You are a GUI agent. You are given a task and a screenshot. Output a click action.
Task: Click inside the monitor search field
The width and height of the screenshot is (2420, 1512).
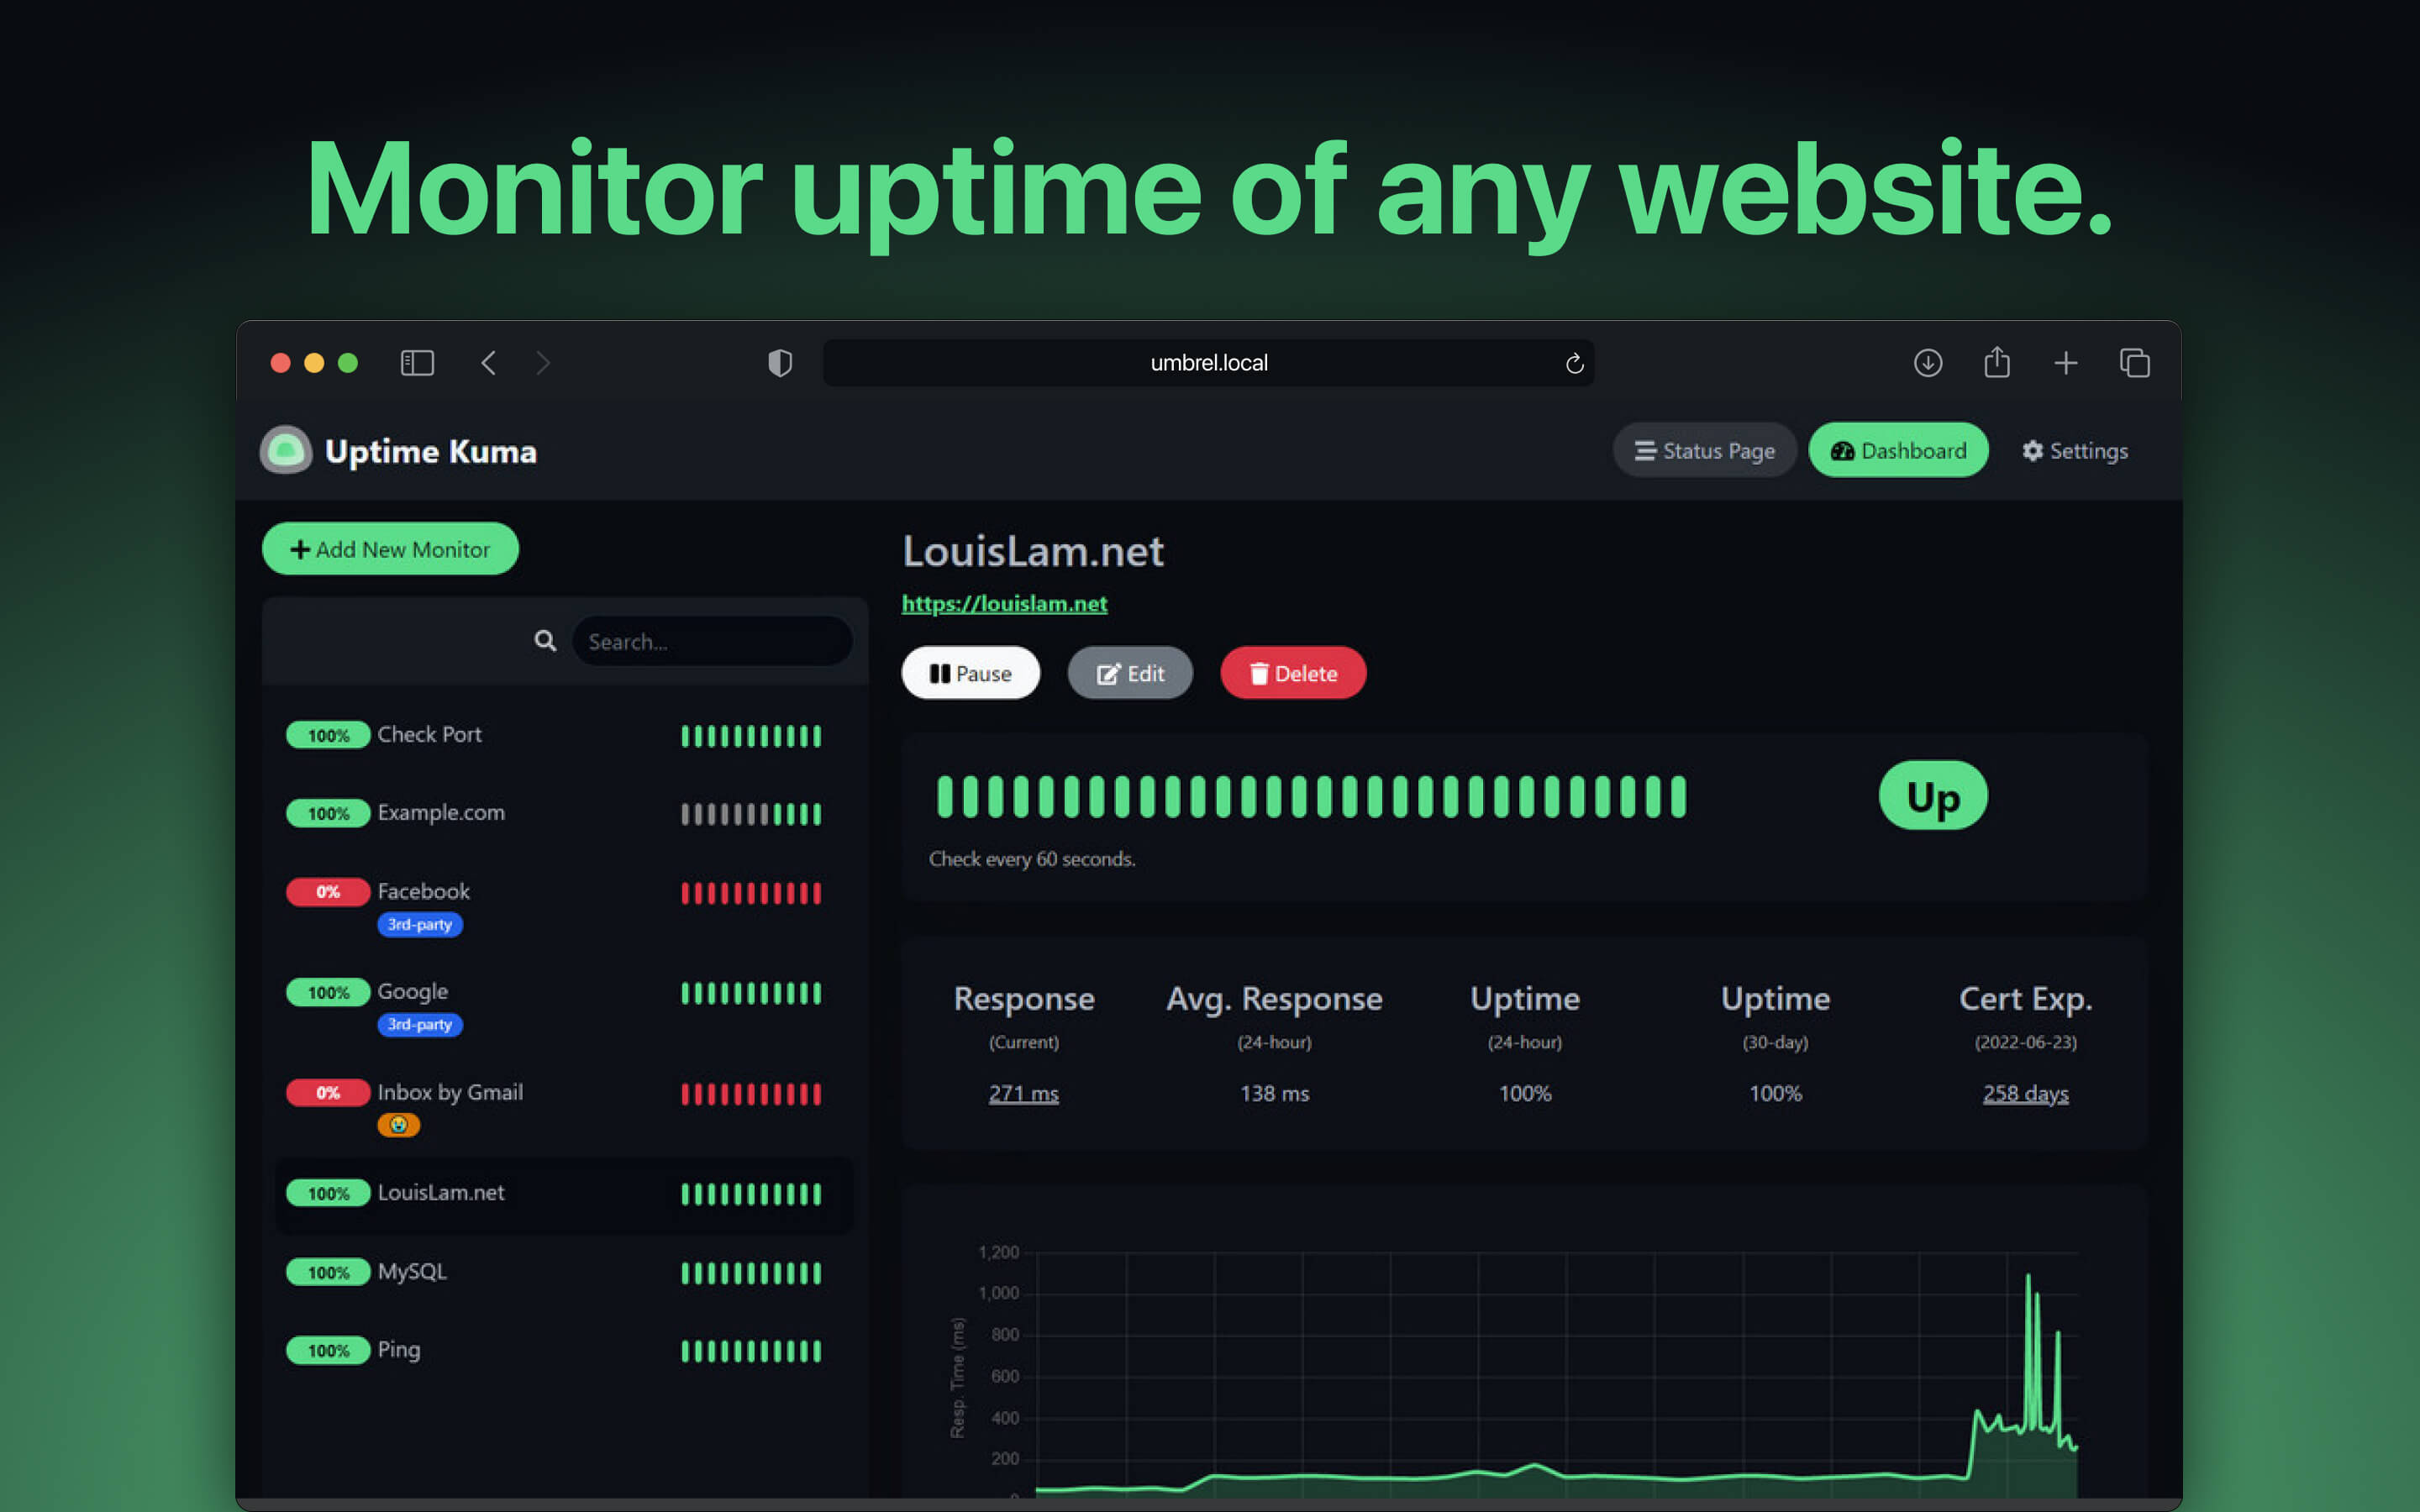pyautogui.click(x=712, y=641)
